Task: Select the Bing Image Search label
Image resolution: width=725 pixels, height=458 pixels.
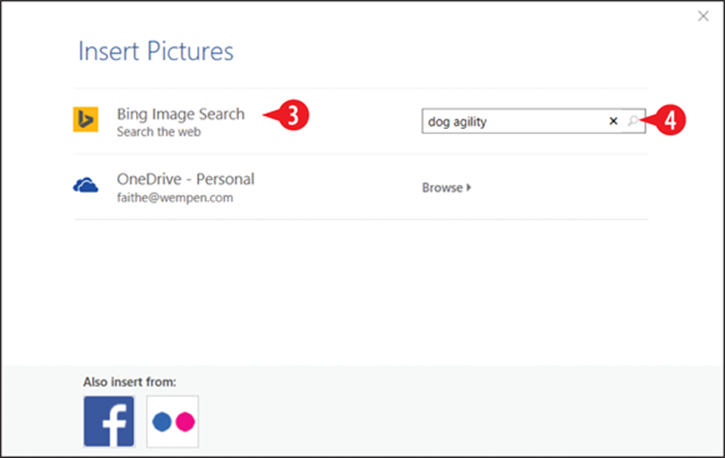Action: pos(181,114)
